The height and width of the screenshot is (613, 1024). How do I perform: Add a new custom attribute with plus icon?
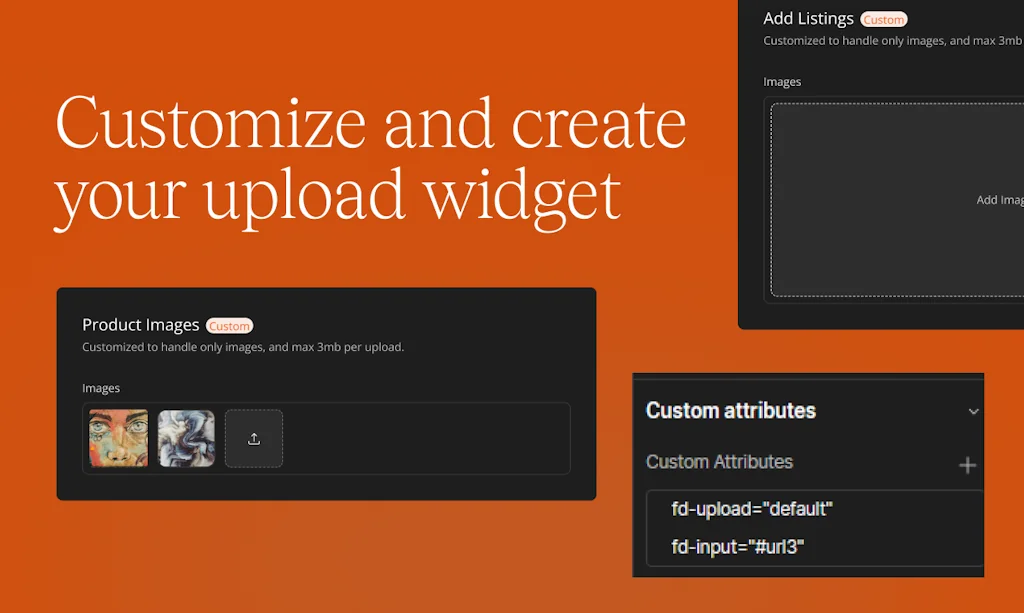[x=967, y=465]
